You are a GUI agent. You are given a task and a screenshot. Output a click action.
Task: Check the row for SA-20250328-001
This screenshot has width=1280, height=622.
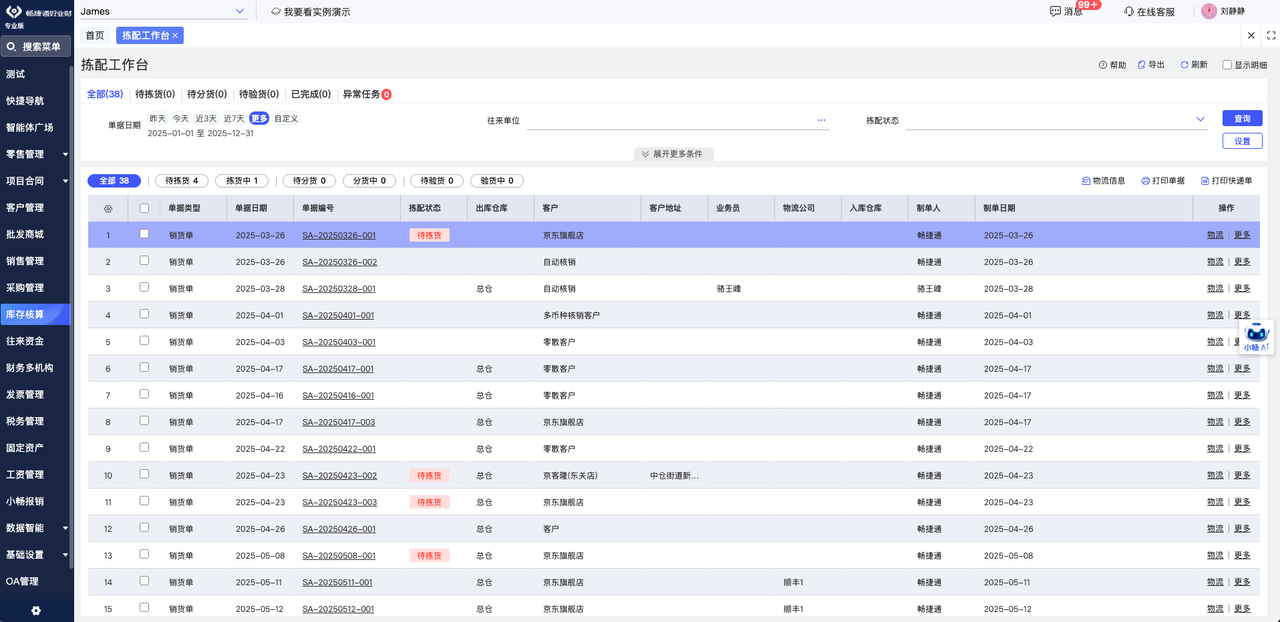tap(145, 288)
